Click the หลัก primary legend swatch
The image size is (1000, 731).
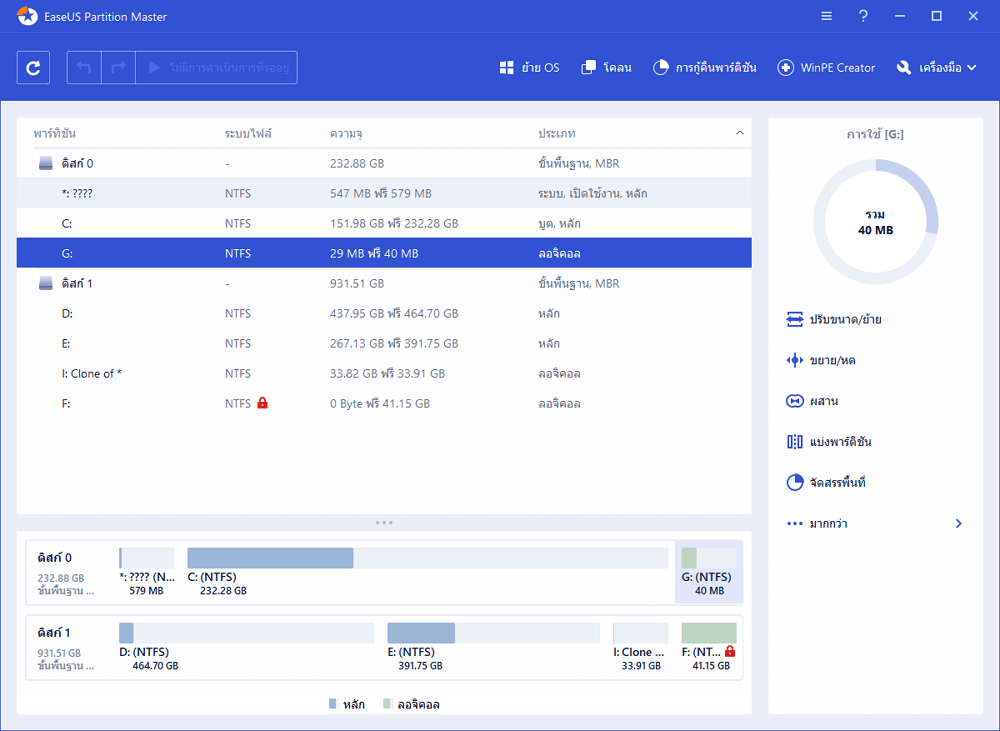[x=332, y=704]
